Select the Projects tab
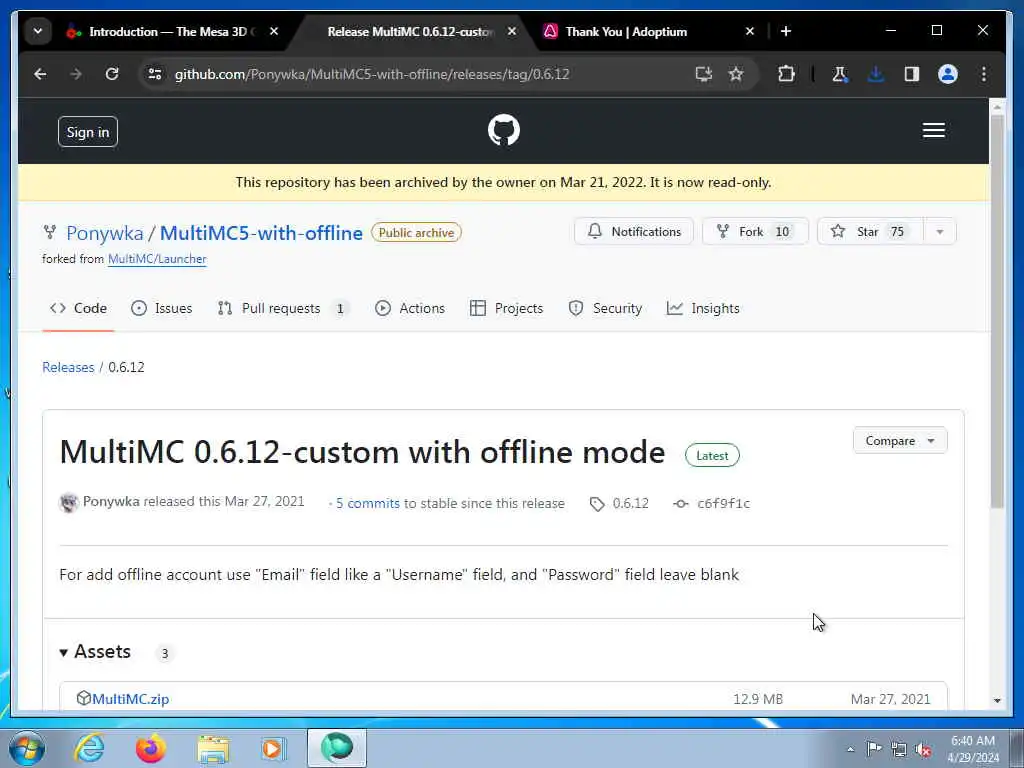 click(x=506, y=308)
